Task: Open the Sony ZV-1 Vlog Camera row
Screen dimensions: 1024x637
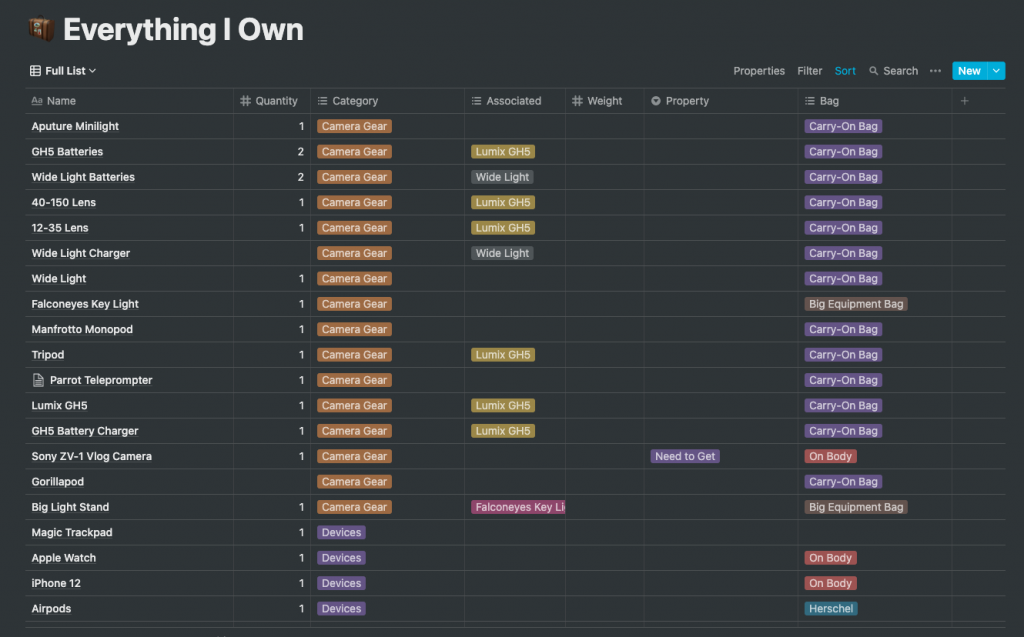Action: pyautogui.click(x=91, y=456)
